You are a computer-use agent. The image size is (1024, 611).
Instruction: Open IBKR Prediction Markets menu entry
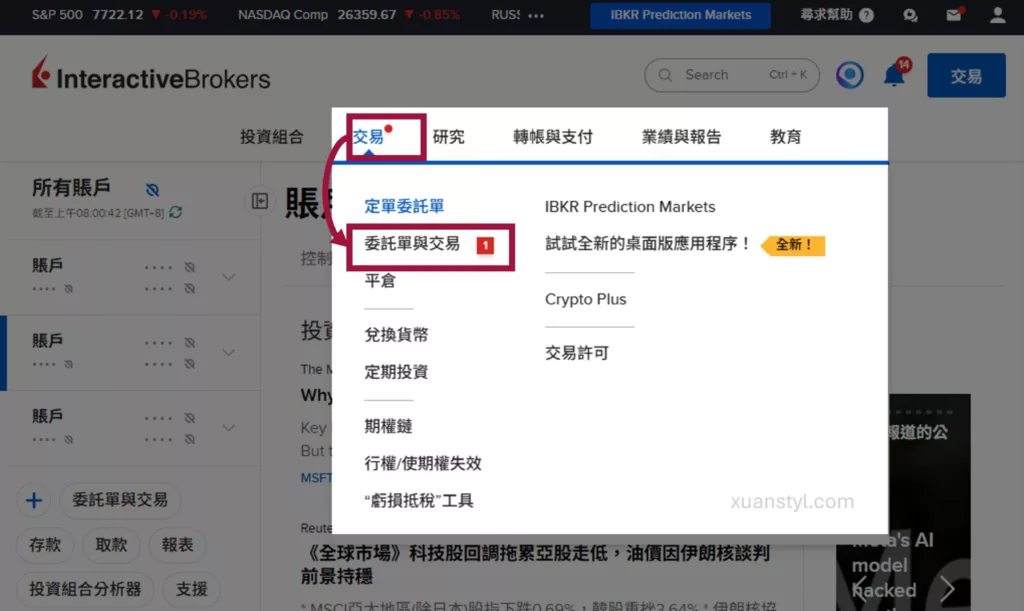pyautogui.click(x=630, y=206)
